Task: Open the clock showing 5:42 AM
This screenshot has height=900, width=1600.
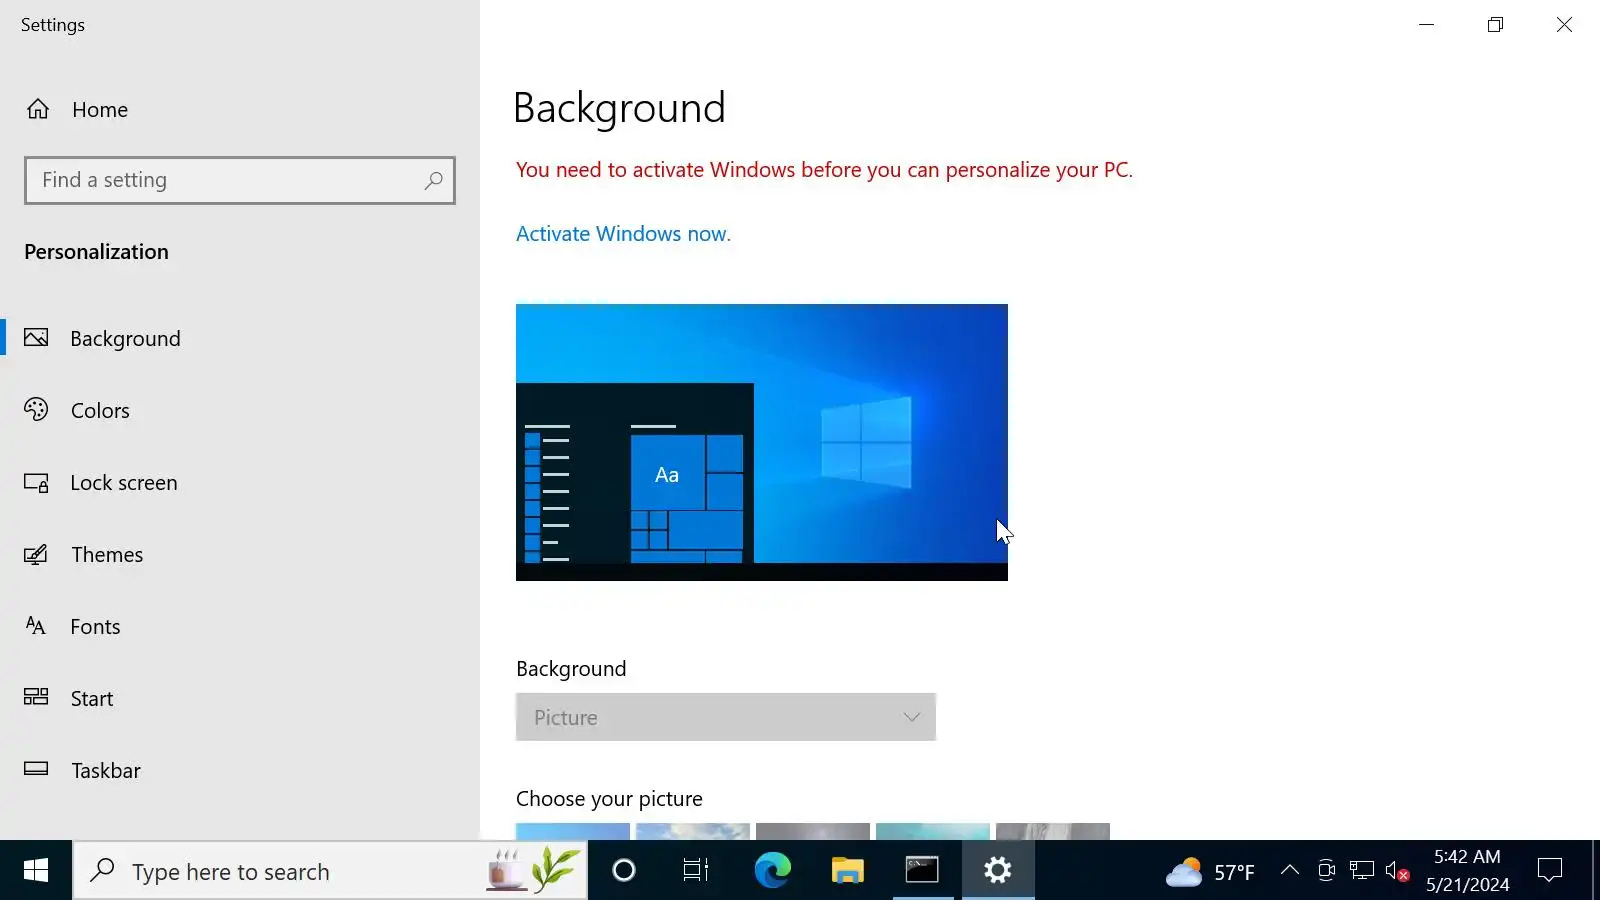Action: tap(1467, 871)
